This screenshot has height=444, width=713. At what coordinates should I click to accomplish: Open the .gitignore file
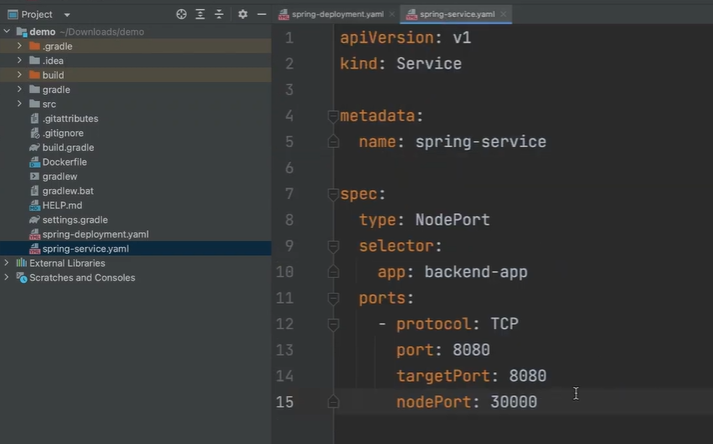[63, 133]
